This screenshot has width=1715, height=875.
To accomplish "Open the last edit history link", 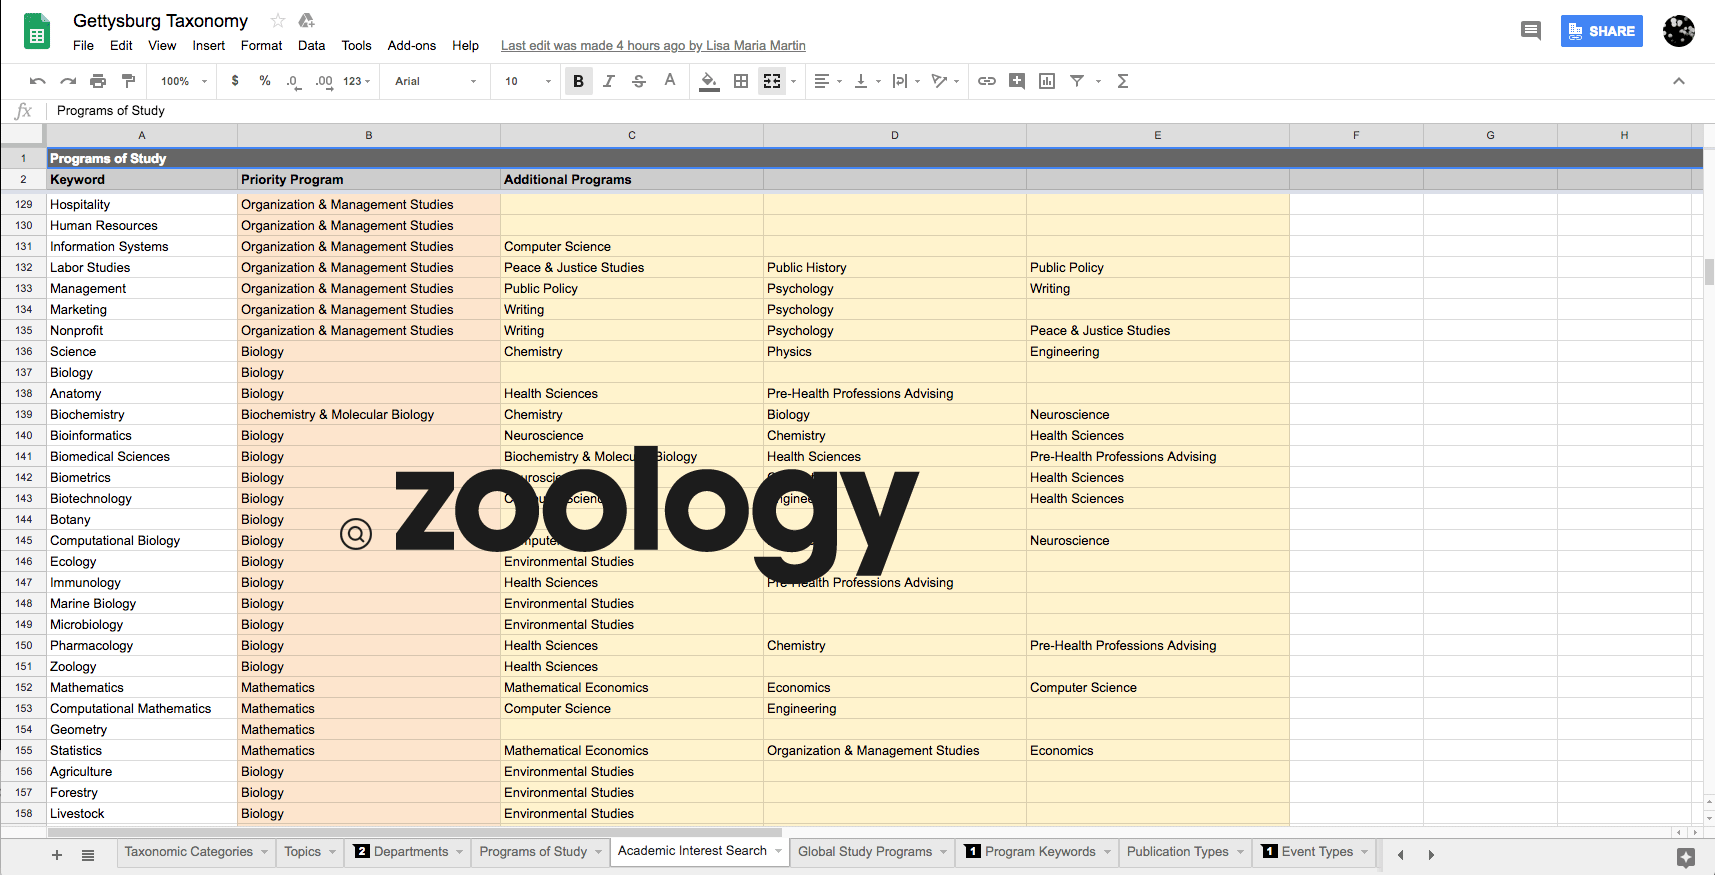I will (653, 45).
